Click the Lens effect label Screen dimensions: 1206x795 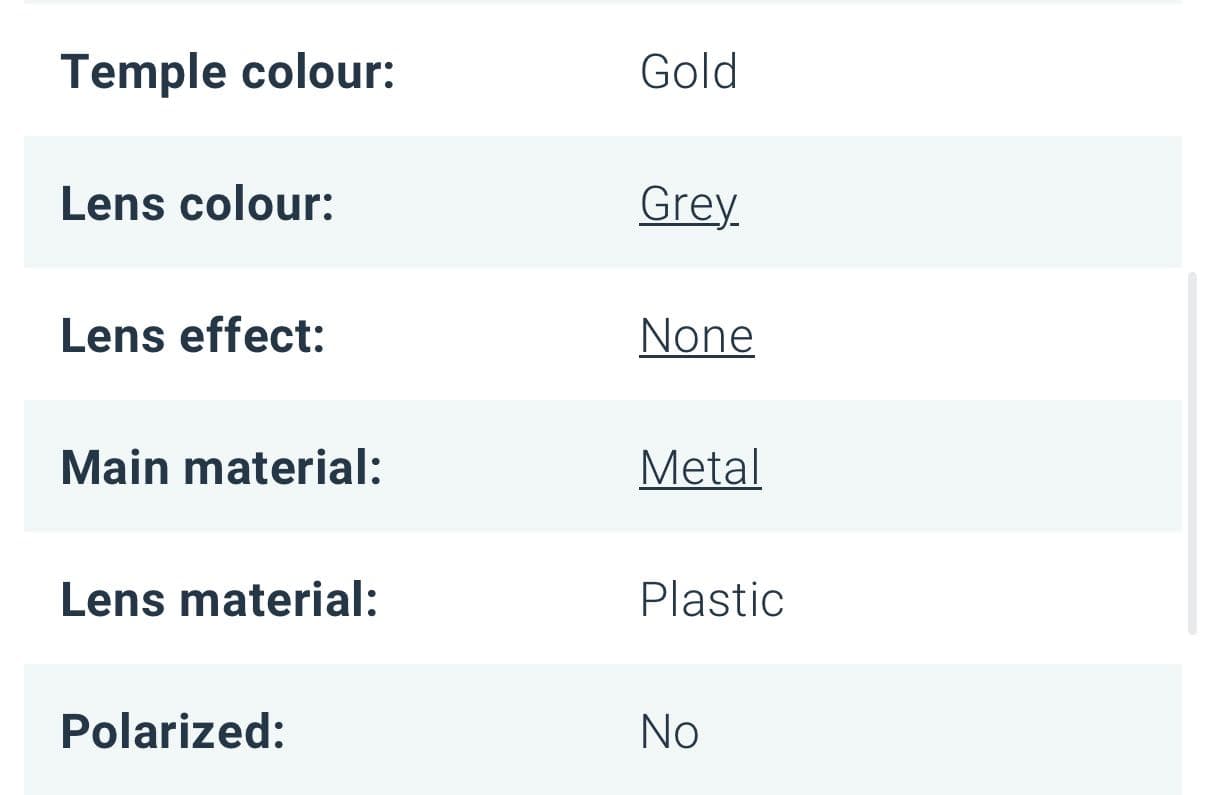coord(193,336)
